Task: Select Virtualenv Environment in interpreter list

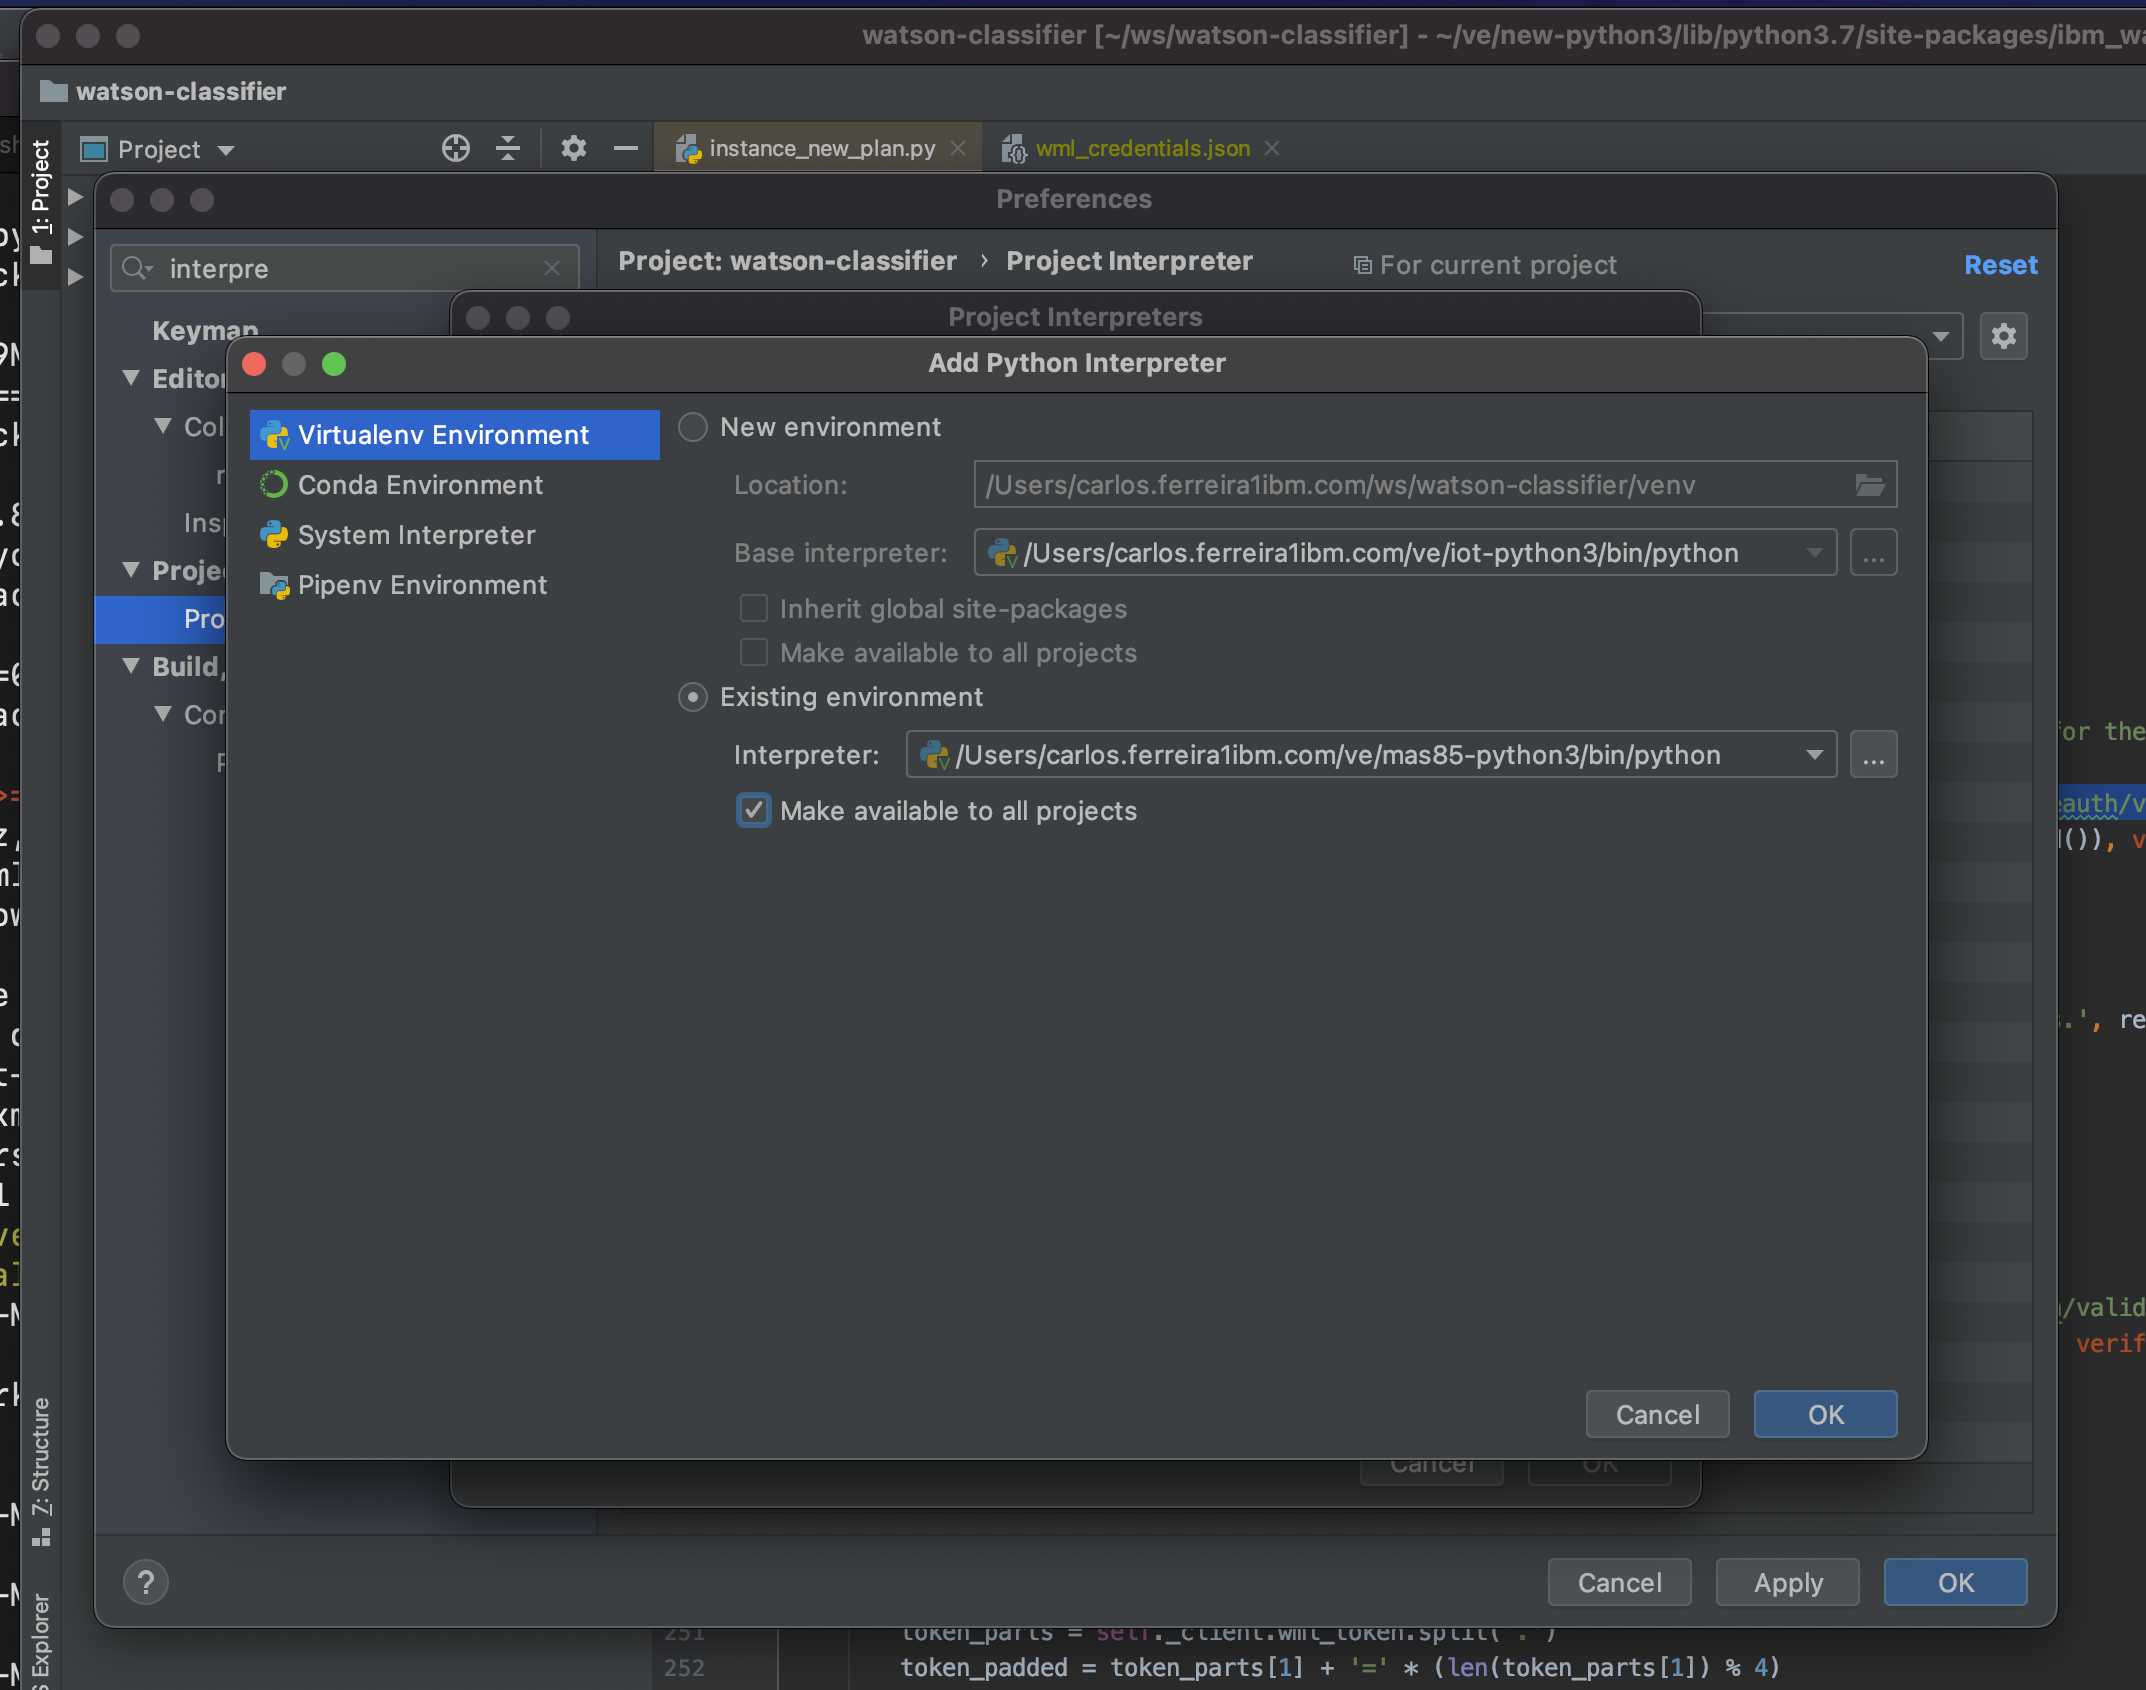Action: (x=454, y=435)
